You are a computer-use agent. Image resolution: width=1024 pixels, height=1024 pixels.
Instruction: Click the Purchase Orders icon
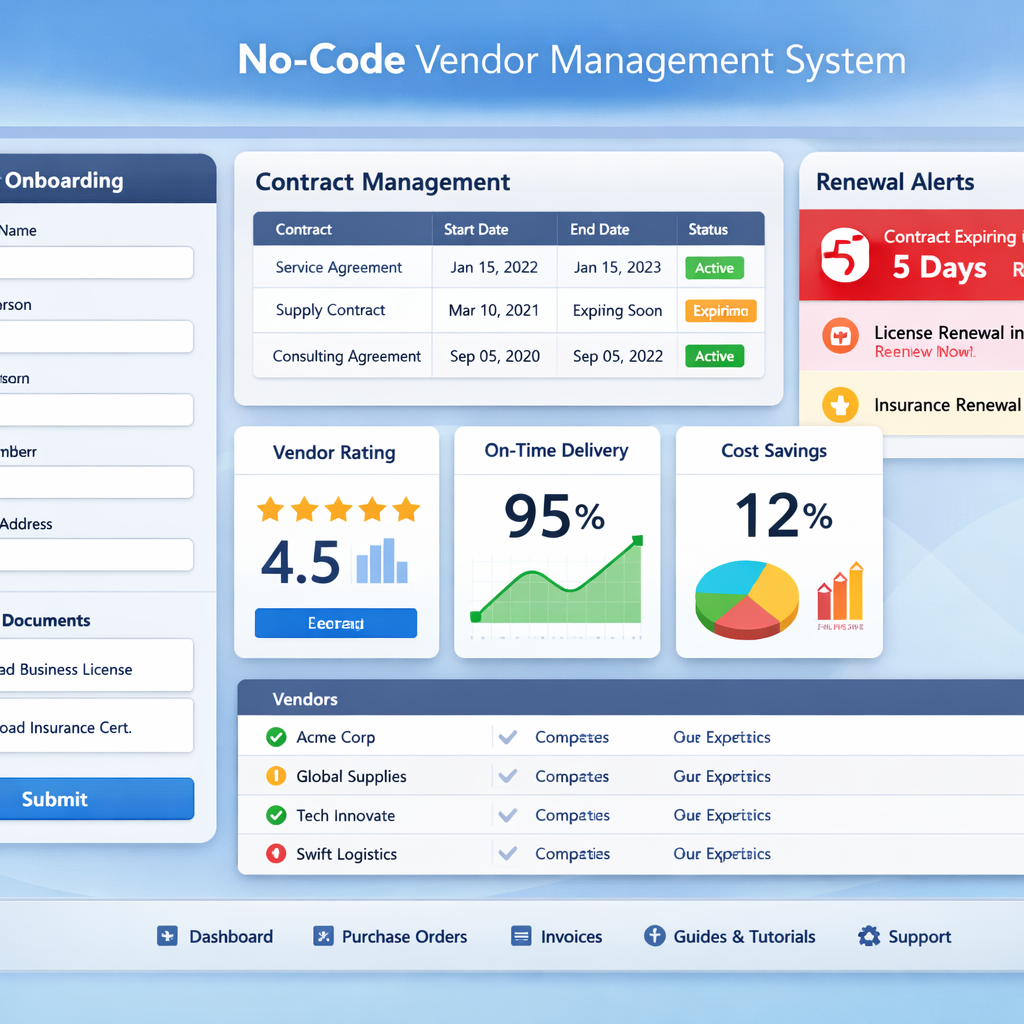pyautogui.click(x=323, y=936)
